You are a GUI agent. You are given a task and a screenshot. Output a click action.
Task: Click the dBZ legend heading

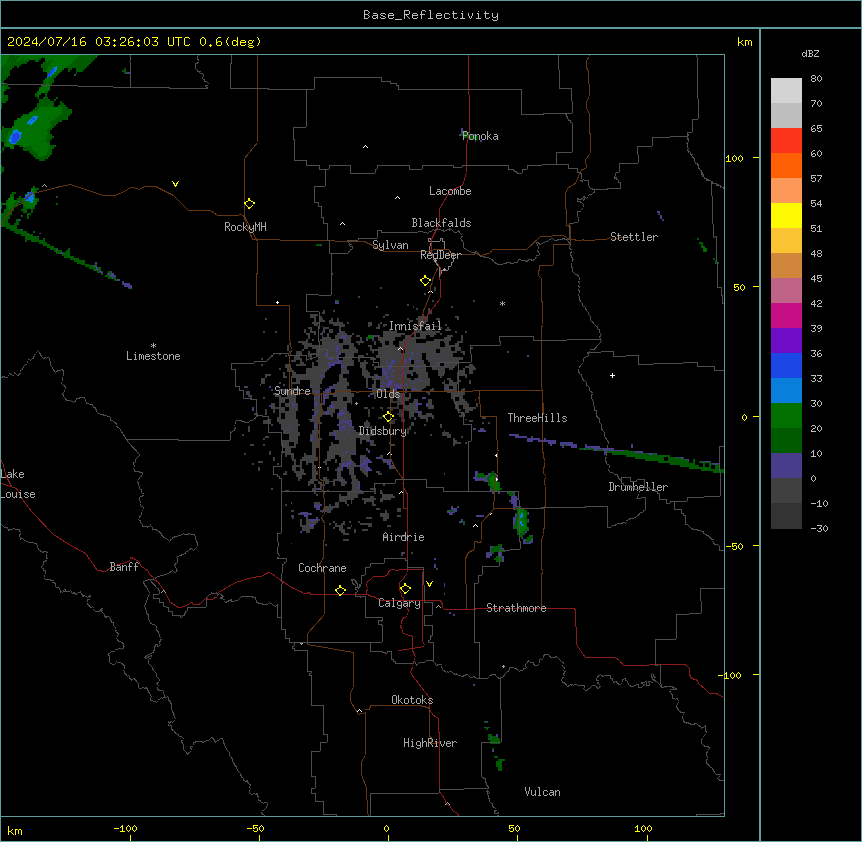pyautogui.click(x=810, y=54)
